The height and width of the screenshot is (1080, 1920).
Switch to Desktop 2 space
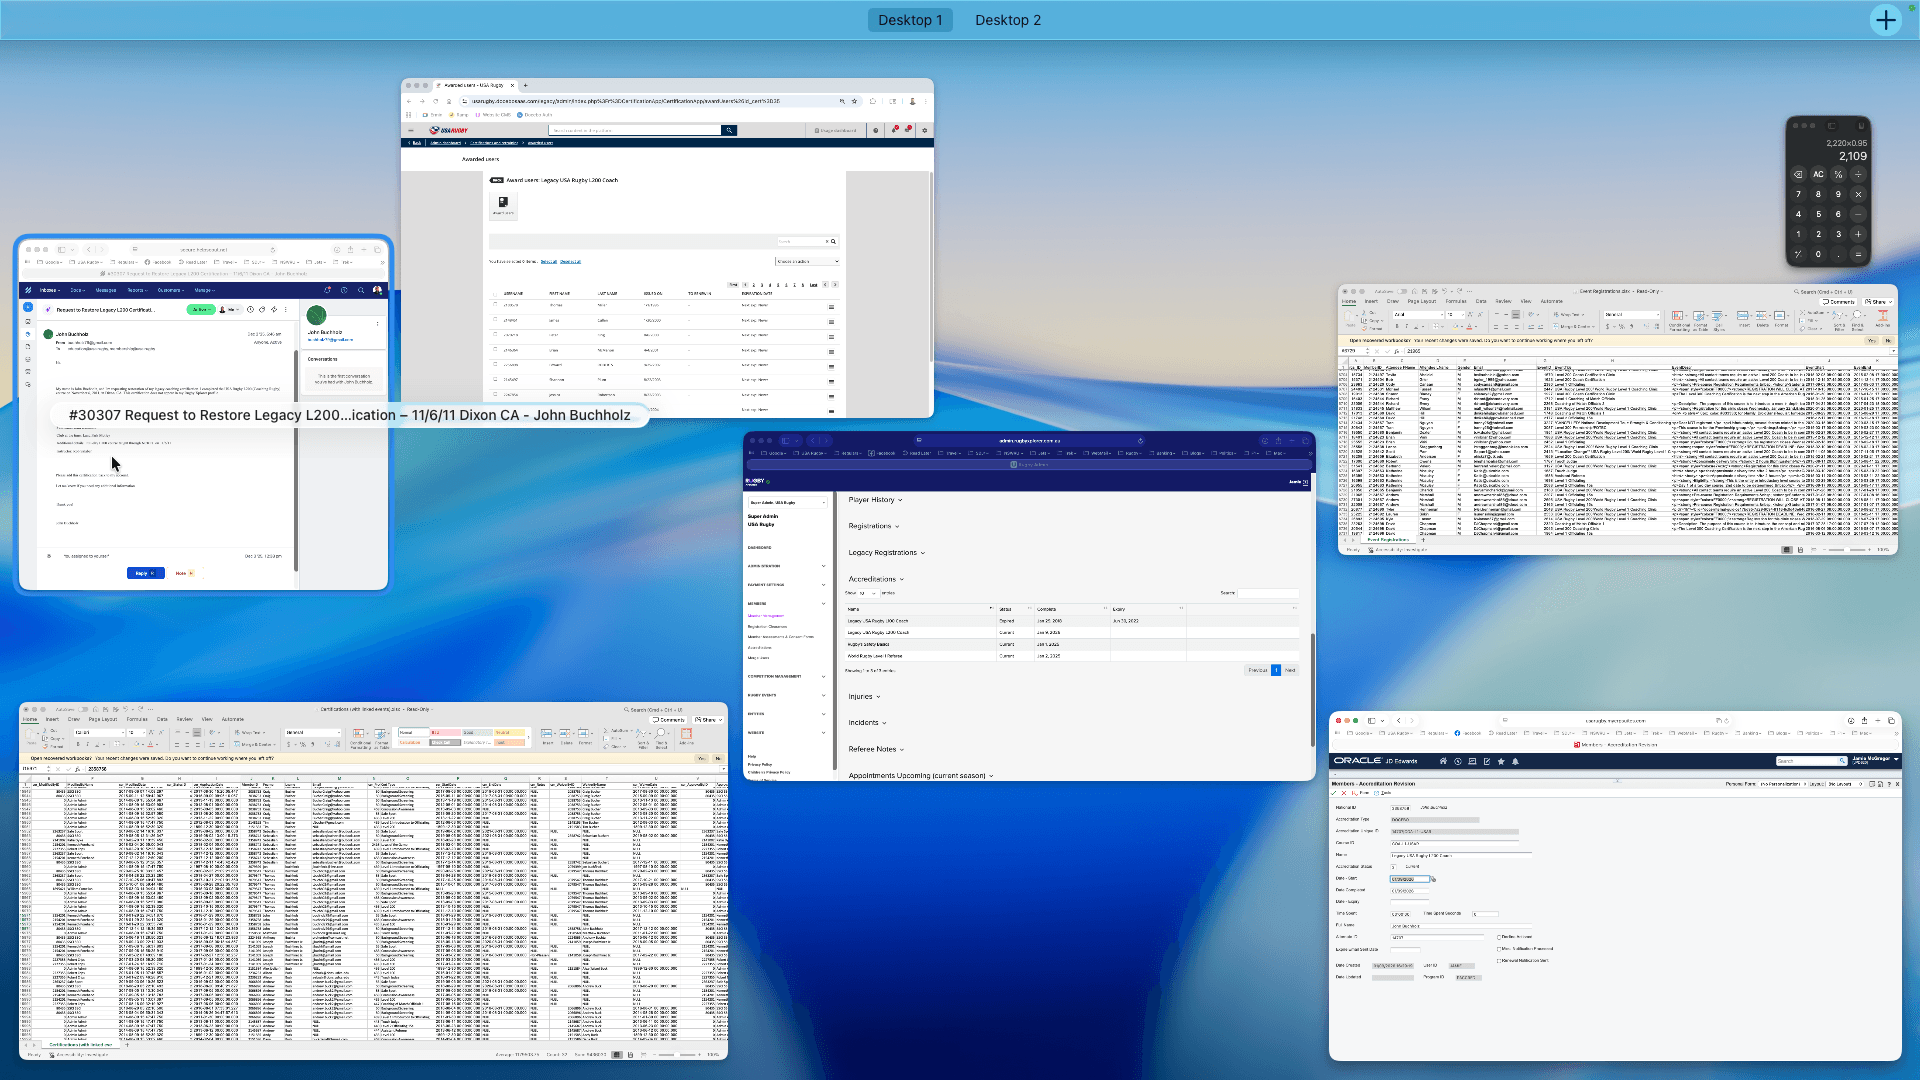point(1008,20)
